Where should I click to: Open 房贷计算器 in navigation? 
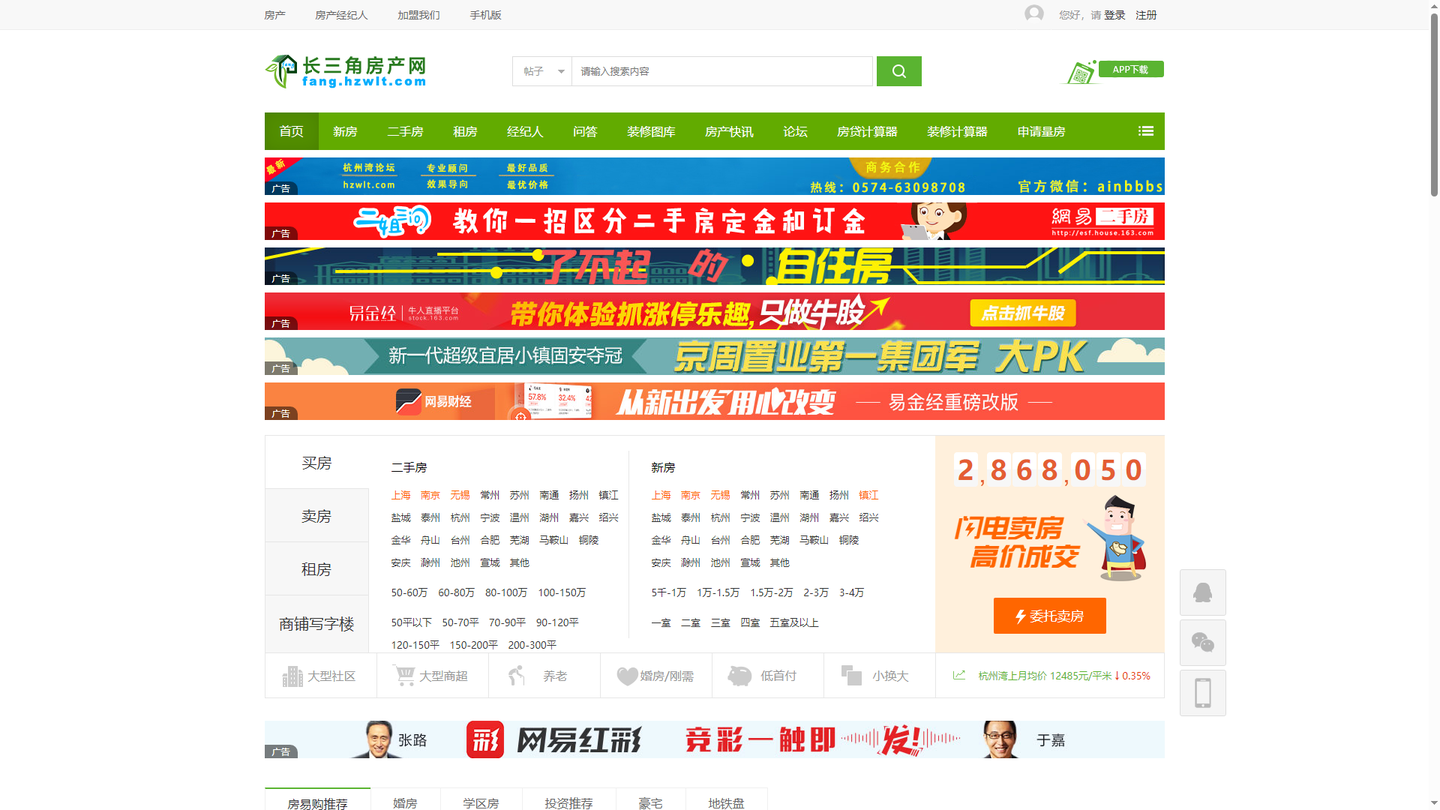click(867, 131)
